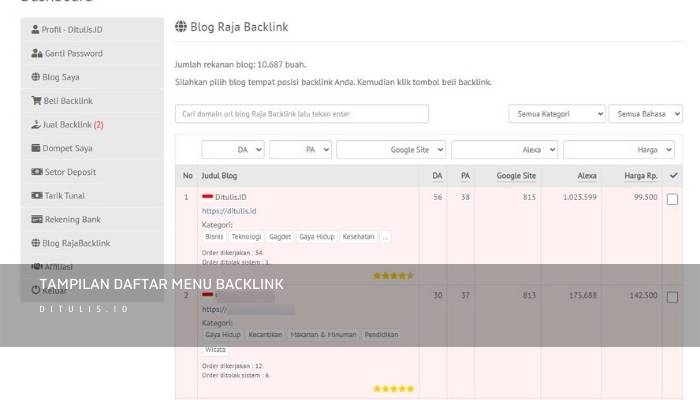Image resolution: width=700 pixels, height=400 pixels.
Task: Open Semua Kategori dropdown
Action: (557, 114)
